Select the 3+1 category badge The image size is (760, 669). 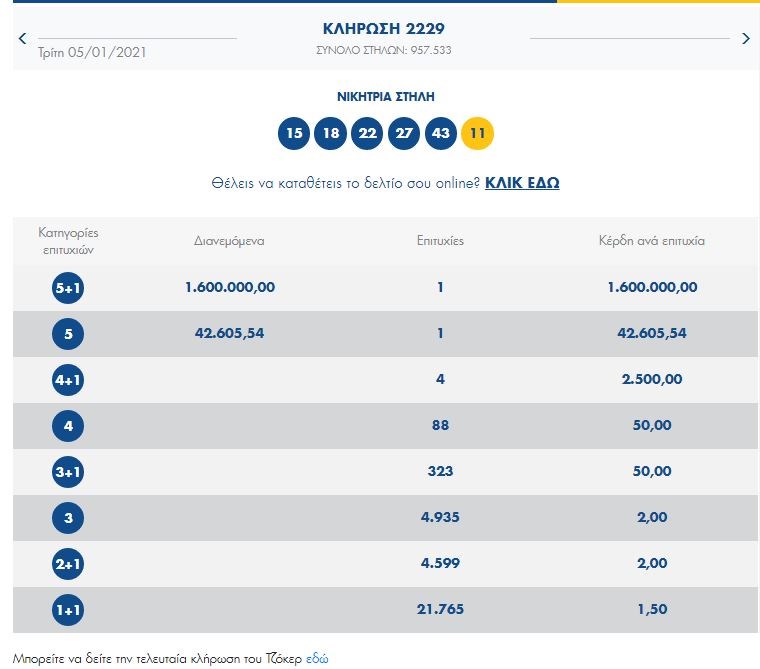(x=68, y=472)
